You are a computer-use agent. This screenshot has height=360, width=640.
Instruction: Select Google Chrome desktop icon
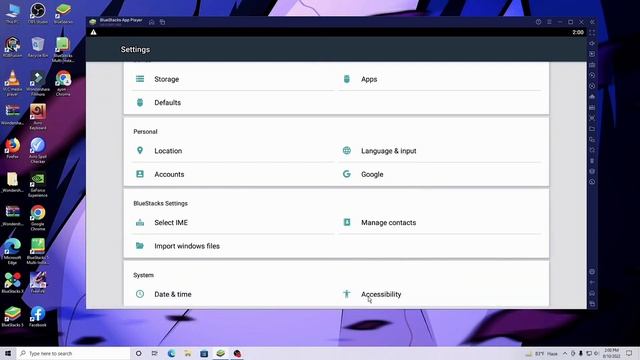(x=38, y=218)
